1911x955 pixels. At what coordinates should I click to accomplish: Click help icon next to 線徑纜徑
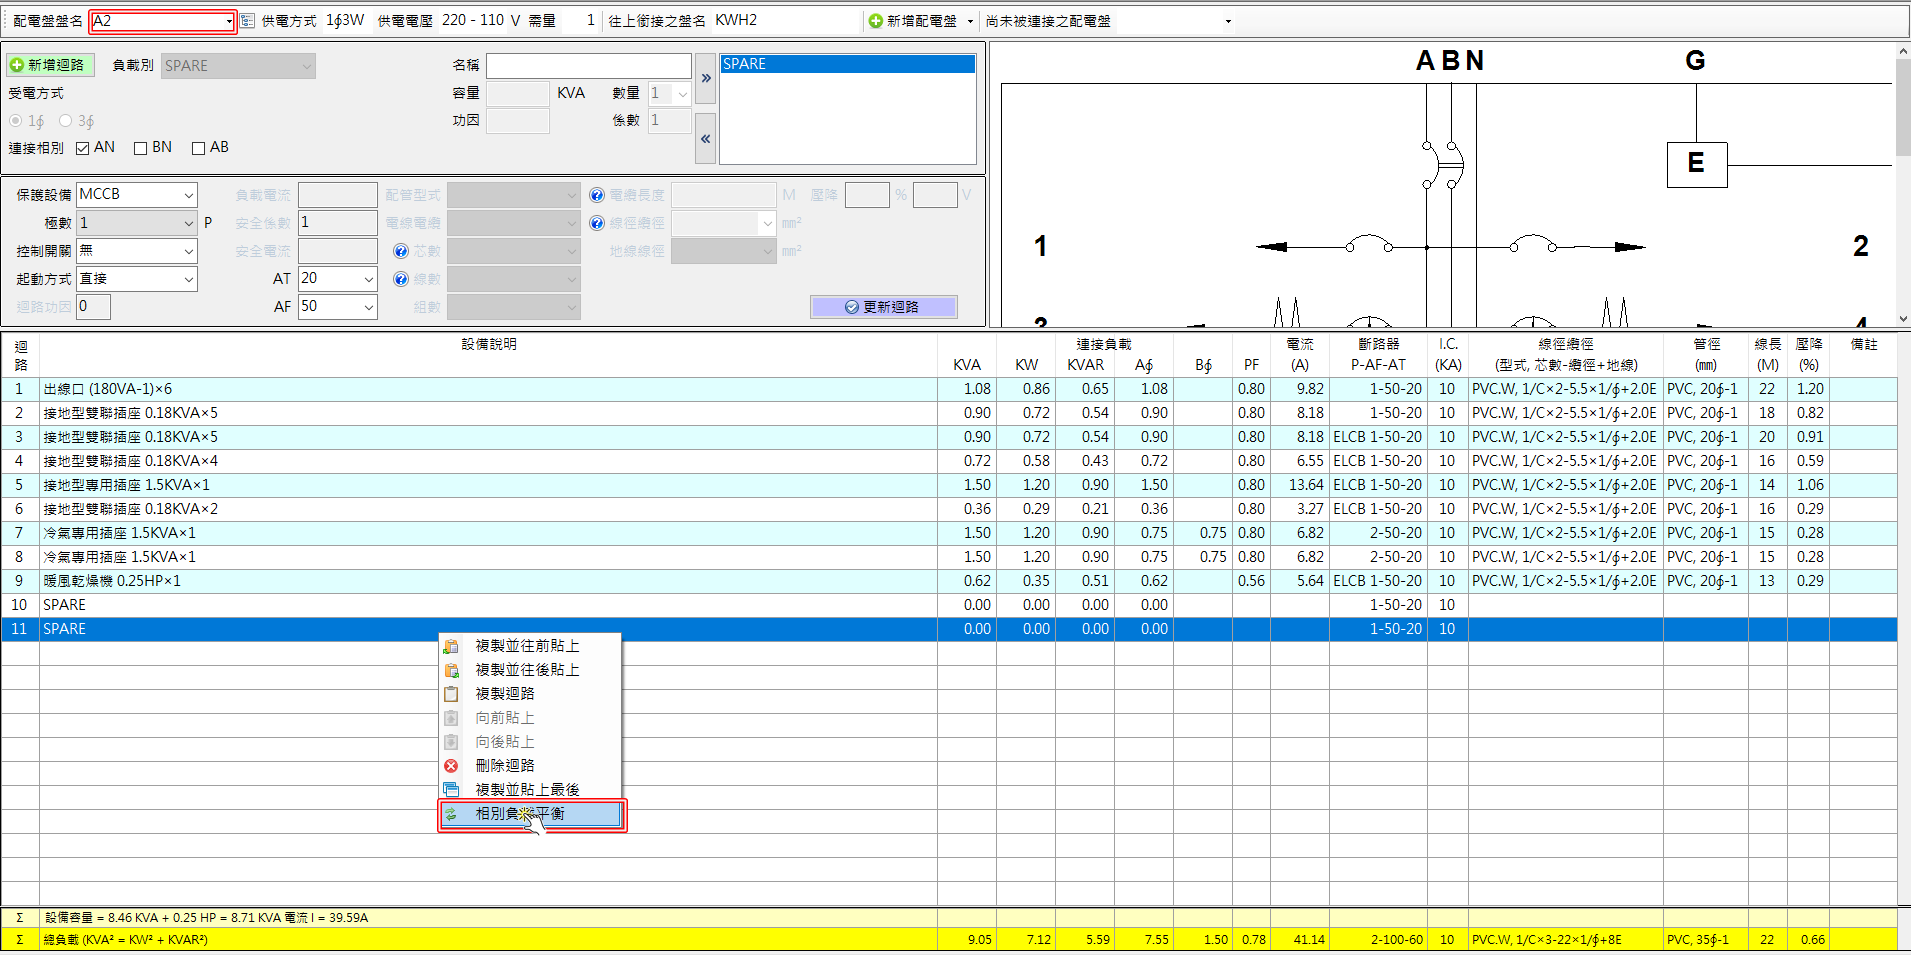pos(597,223)
